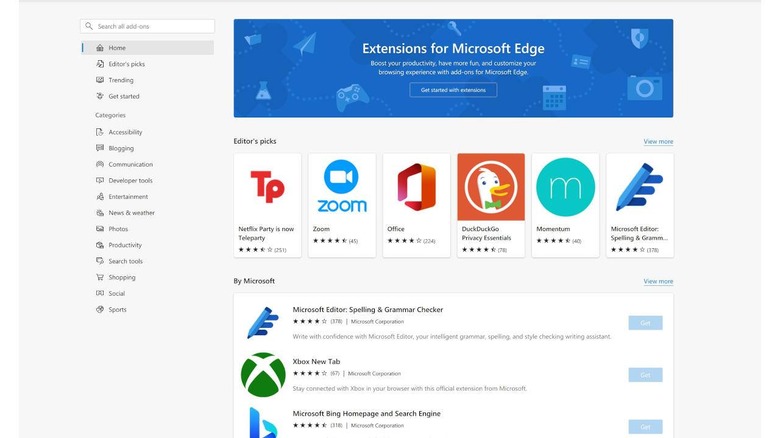Select the Productivity category
The height and width of the screenshot is (438, 780).
pos(125,245)
